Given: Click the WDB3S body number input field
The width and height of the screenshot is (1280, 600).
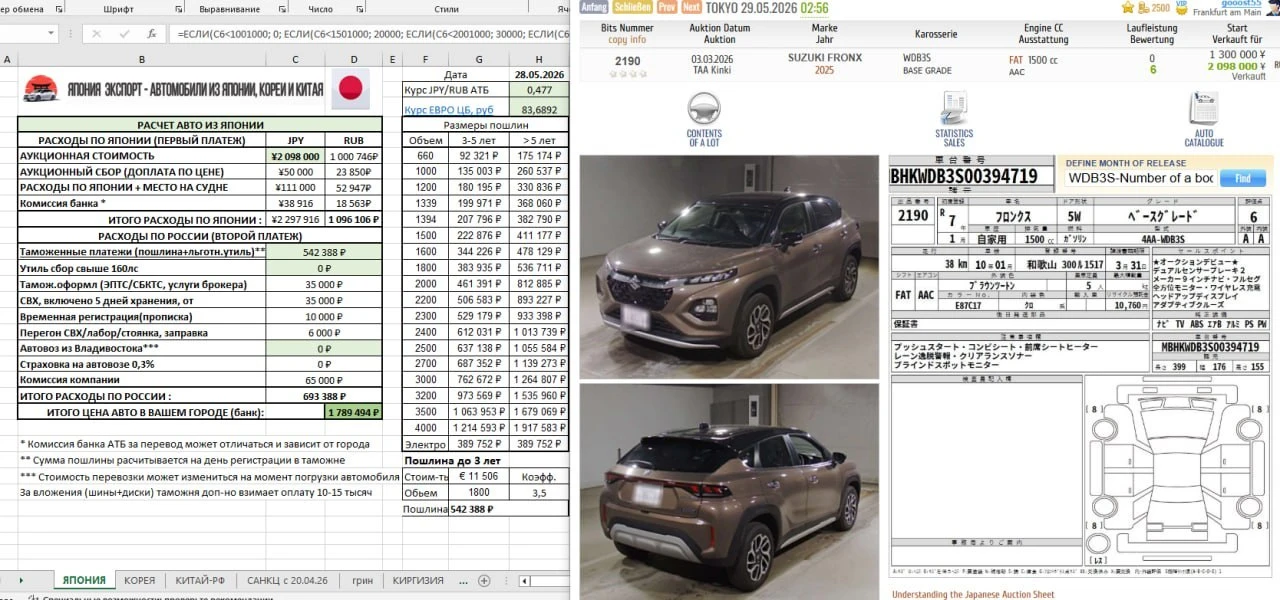Looking at the screenshot, I should coord(1139,178).
